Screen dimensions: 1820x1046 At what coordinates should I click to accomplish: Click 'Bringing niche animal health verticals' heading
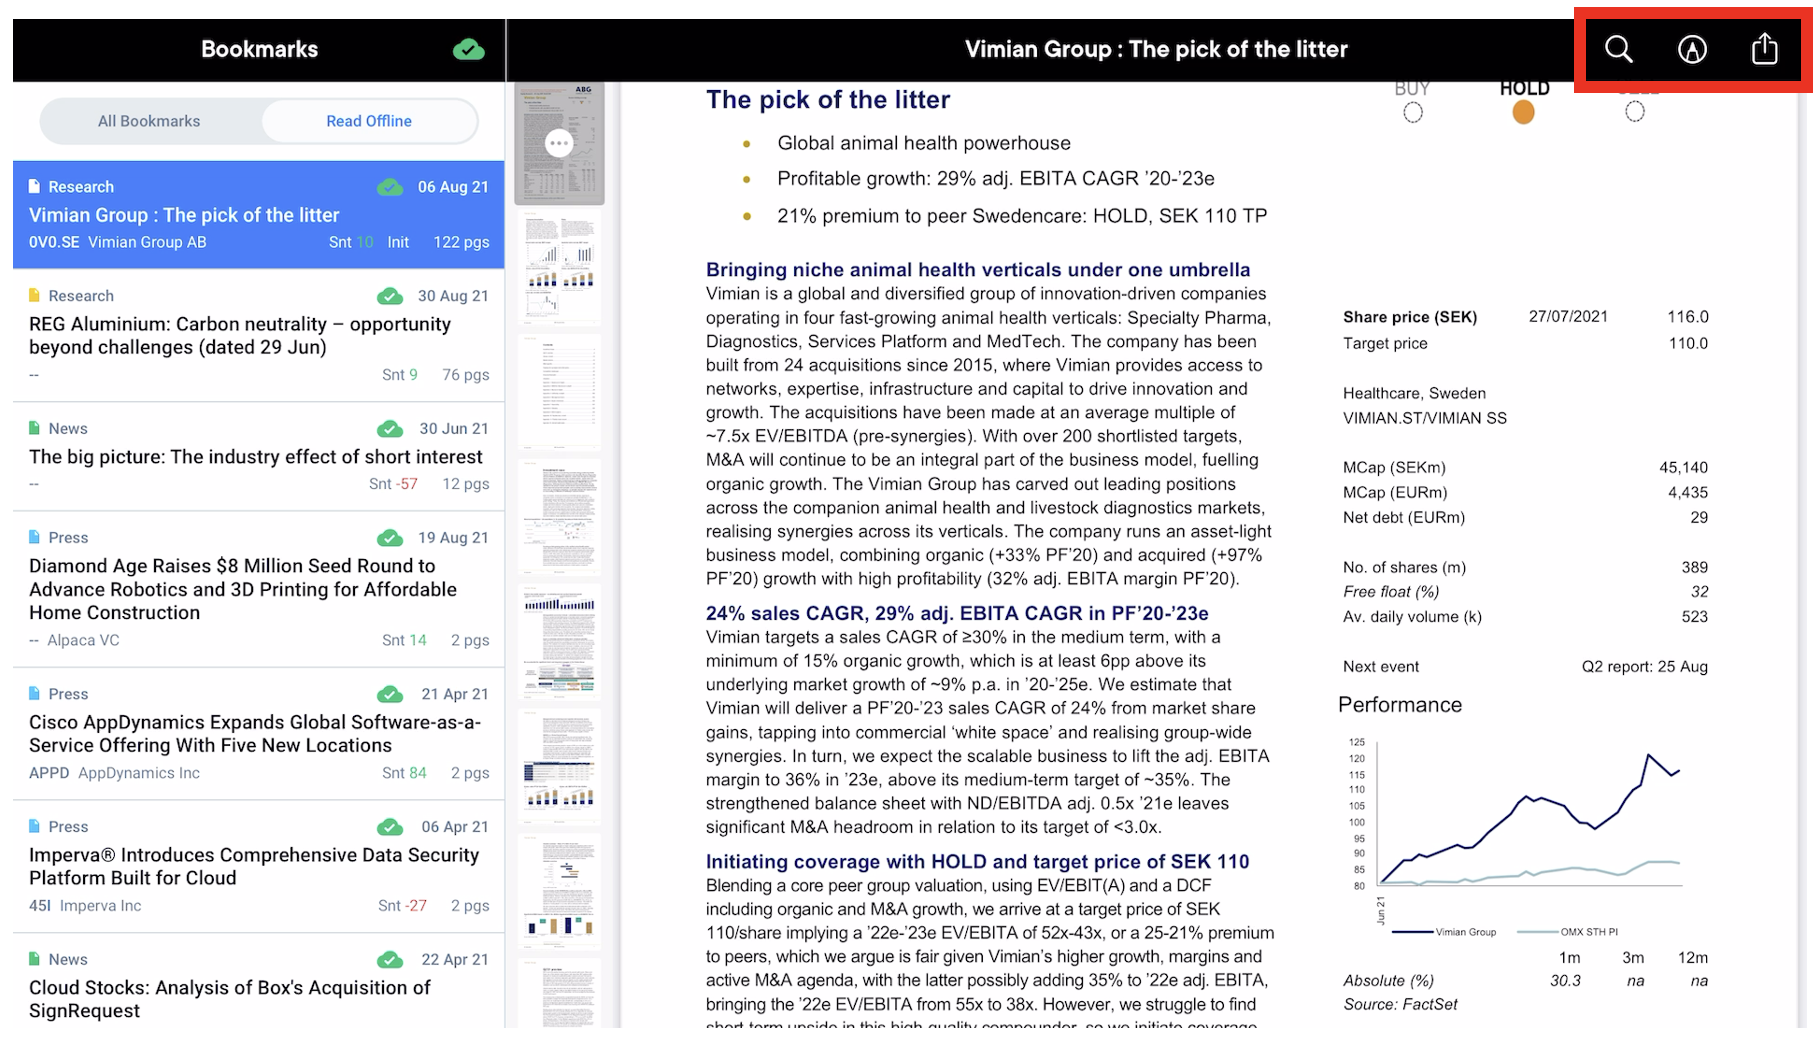tap(978, 269)
